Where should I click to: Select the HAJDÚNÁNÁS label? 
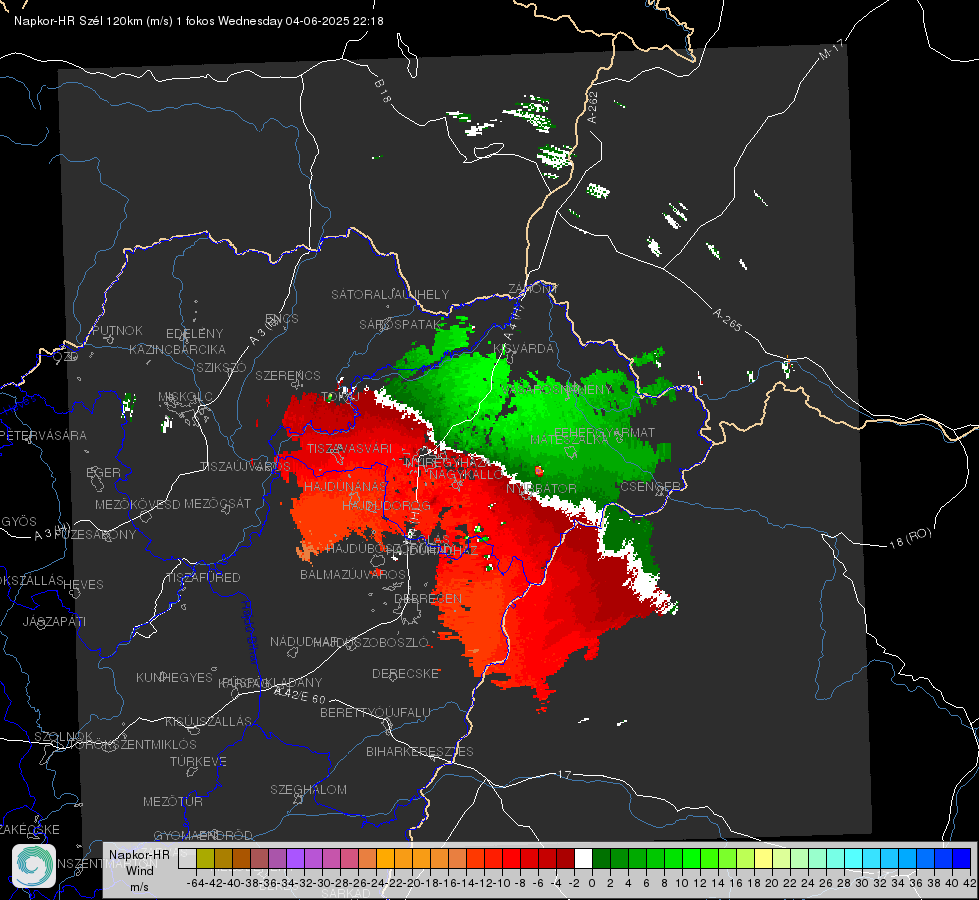(x=345, y=486)
